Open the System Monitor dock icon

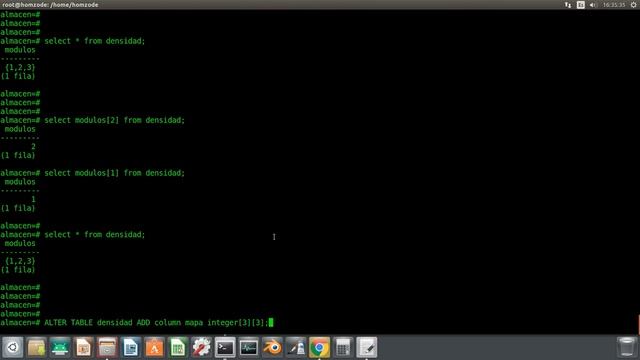(249, 347)
